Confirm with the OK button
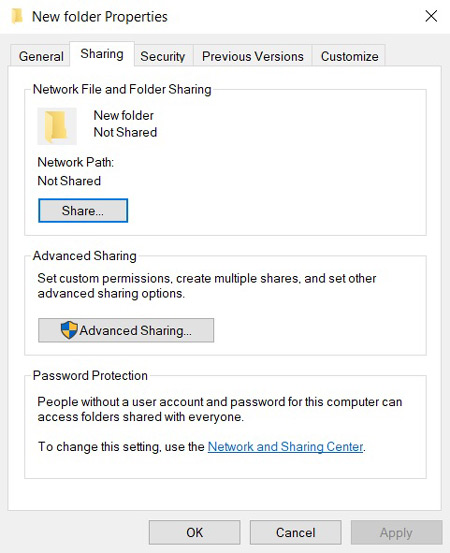This screenshot has width=450, height=553. tap(194, 532)
